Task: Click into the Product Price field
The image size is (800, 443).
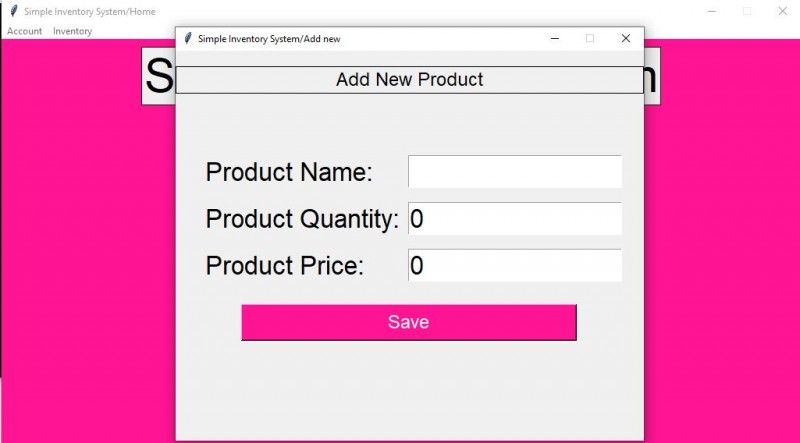Action: [x=515, y=265]
